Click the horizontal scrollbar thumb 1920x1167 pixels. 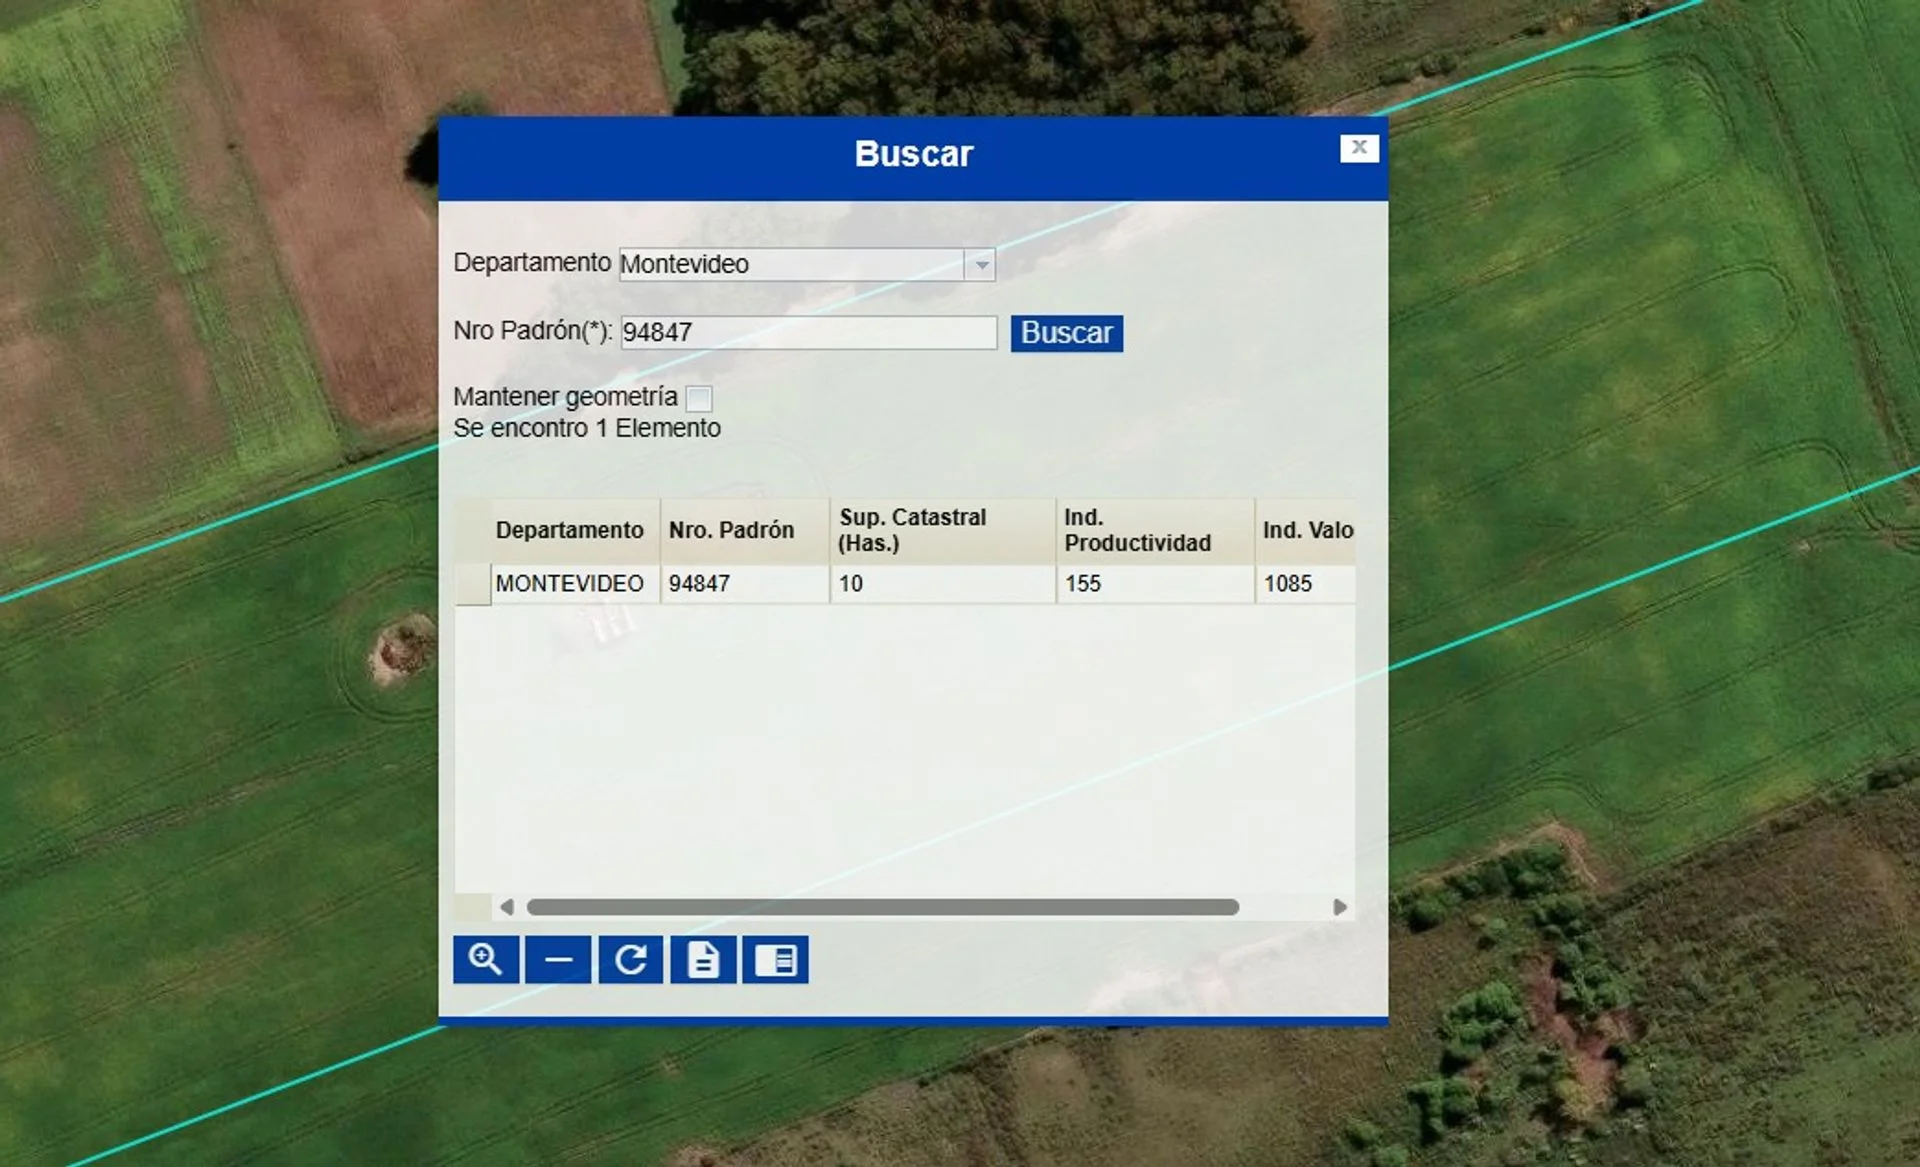[x=882, y=907]
